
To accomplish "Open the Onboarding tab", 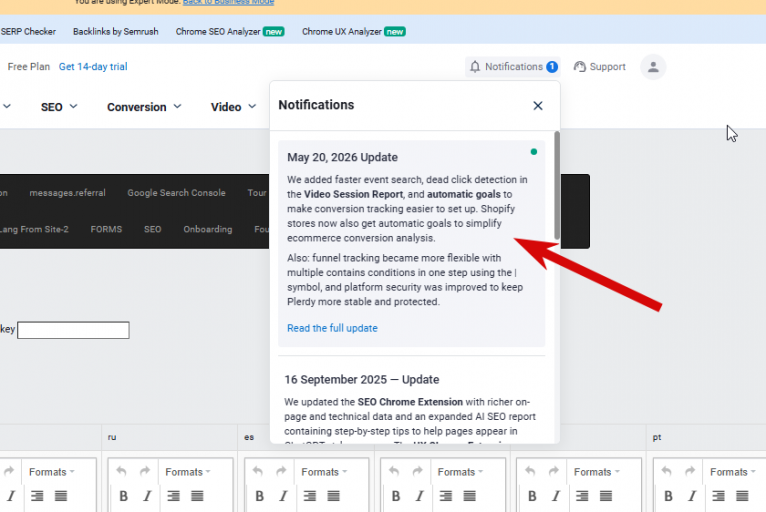I will pyautogui.click(x=208, y=229).
